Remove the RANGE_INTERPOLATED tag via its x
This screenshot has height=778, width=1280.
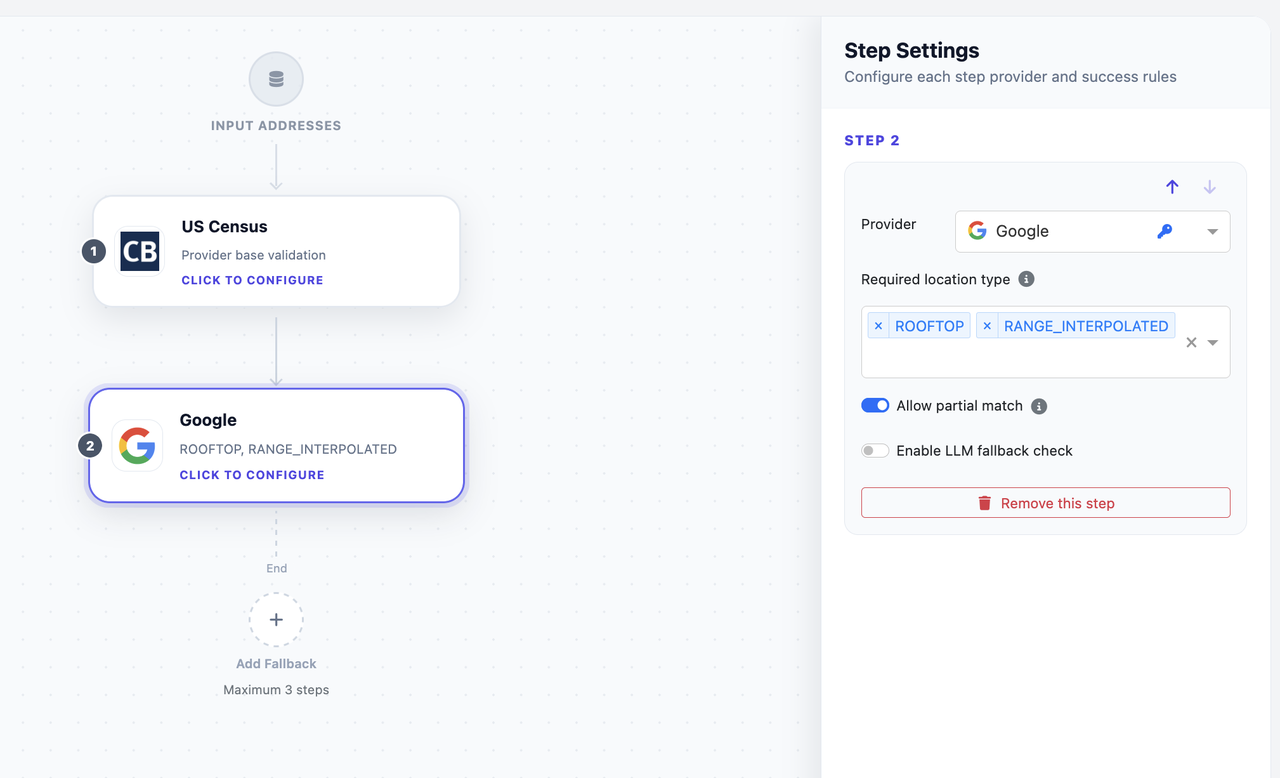(987, 325)
